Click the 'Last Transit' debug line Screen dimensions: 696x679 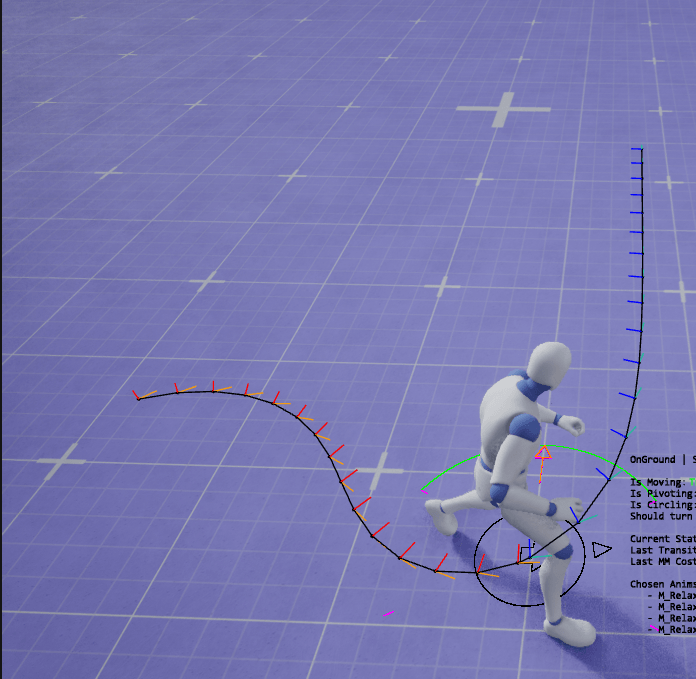pos(663,550)
